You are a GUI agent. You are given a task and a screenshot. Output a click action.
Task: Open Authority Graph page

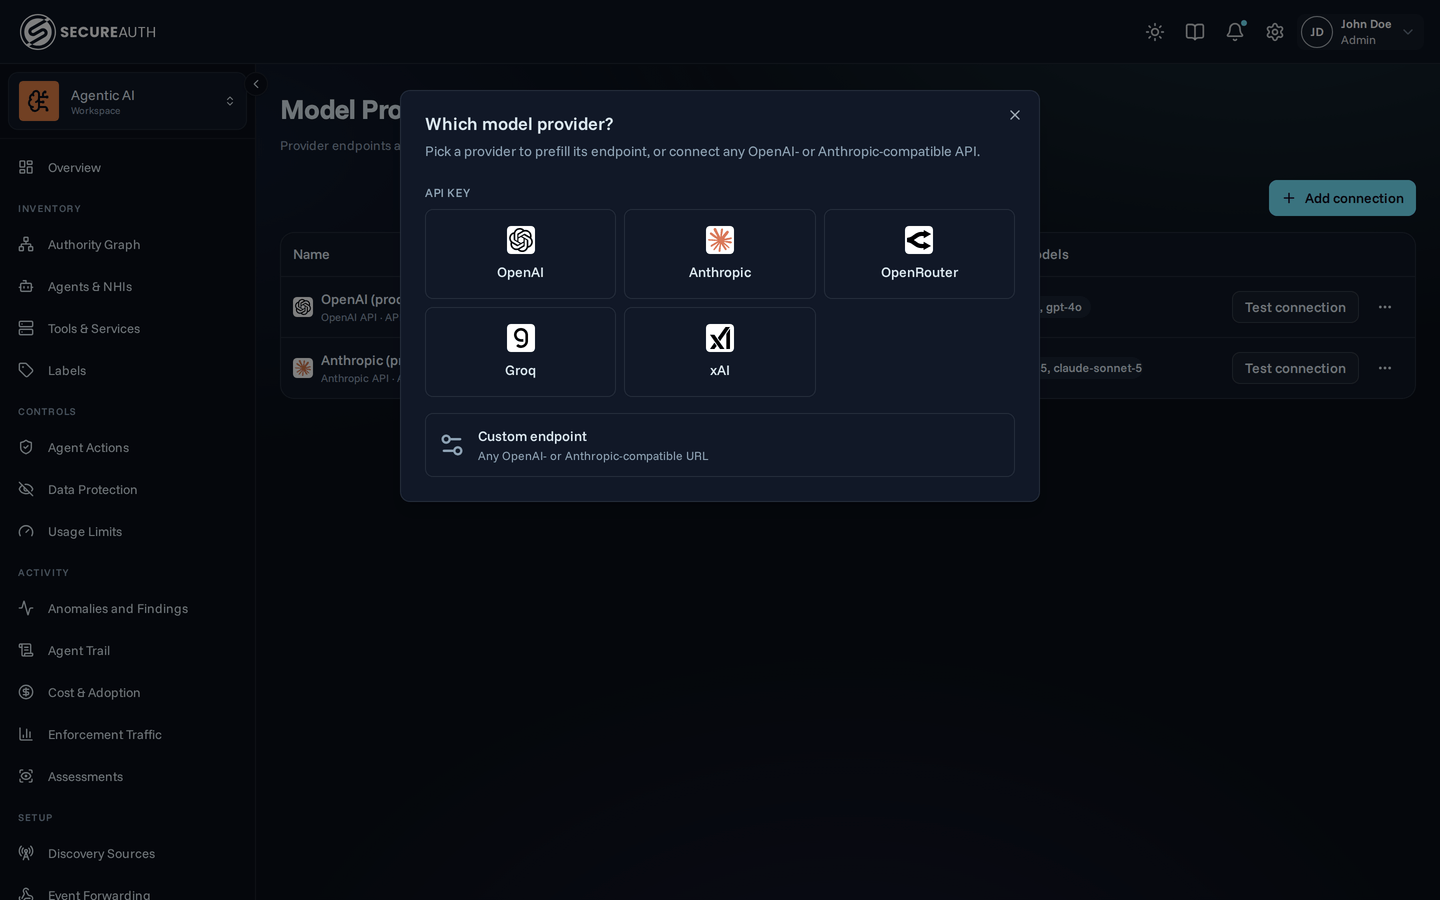127,244
